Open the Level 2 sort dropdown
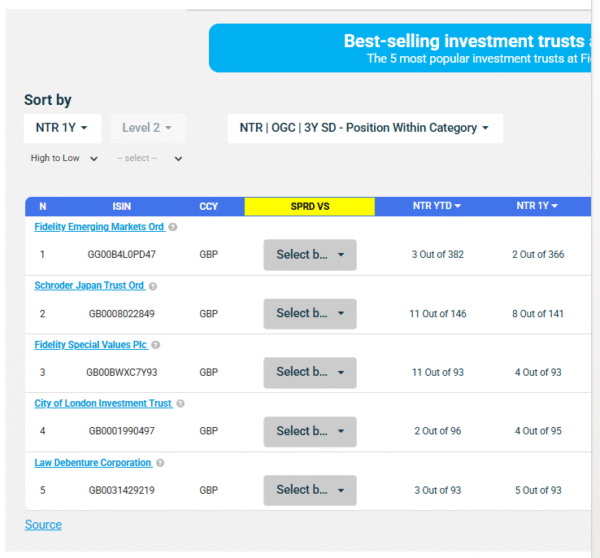This screenshot has width=600, height=558. pyautogui.click(x=147, y=128)
